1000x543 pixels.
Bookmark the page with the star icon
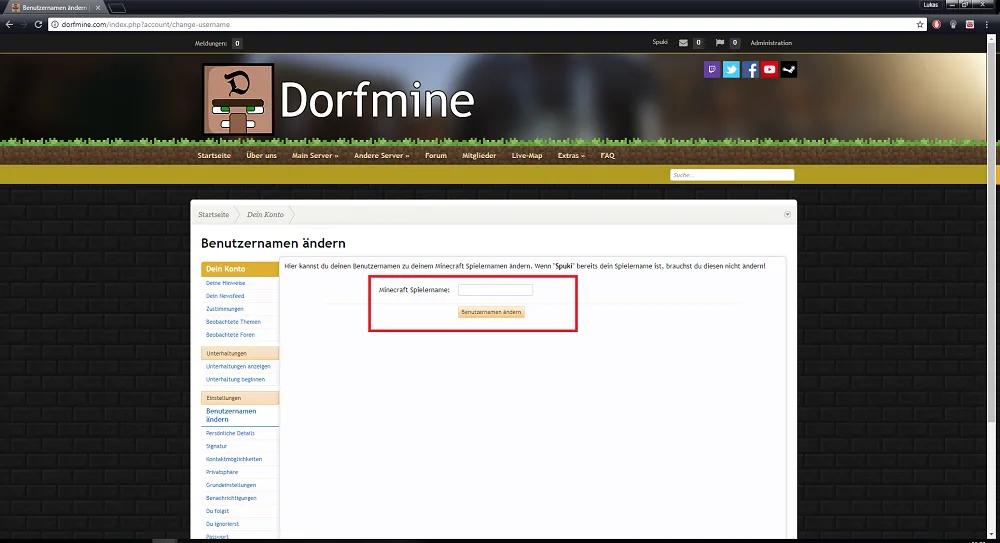pos(920,24)
